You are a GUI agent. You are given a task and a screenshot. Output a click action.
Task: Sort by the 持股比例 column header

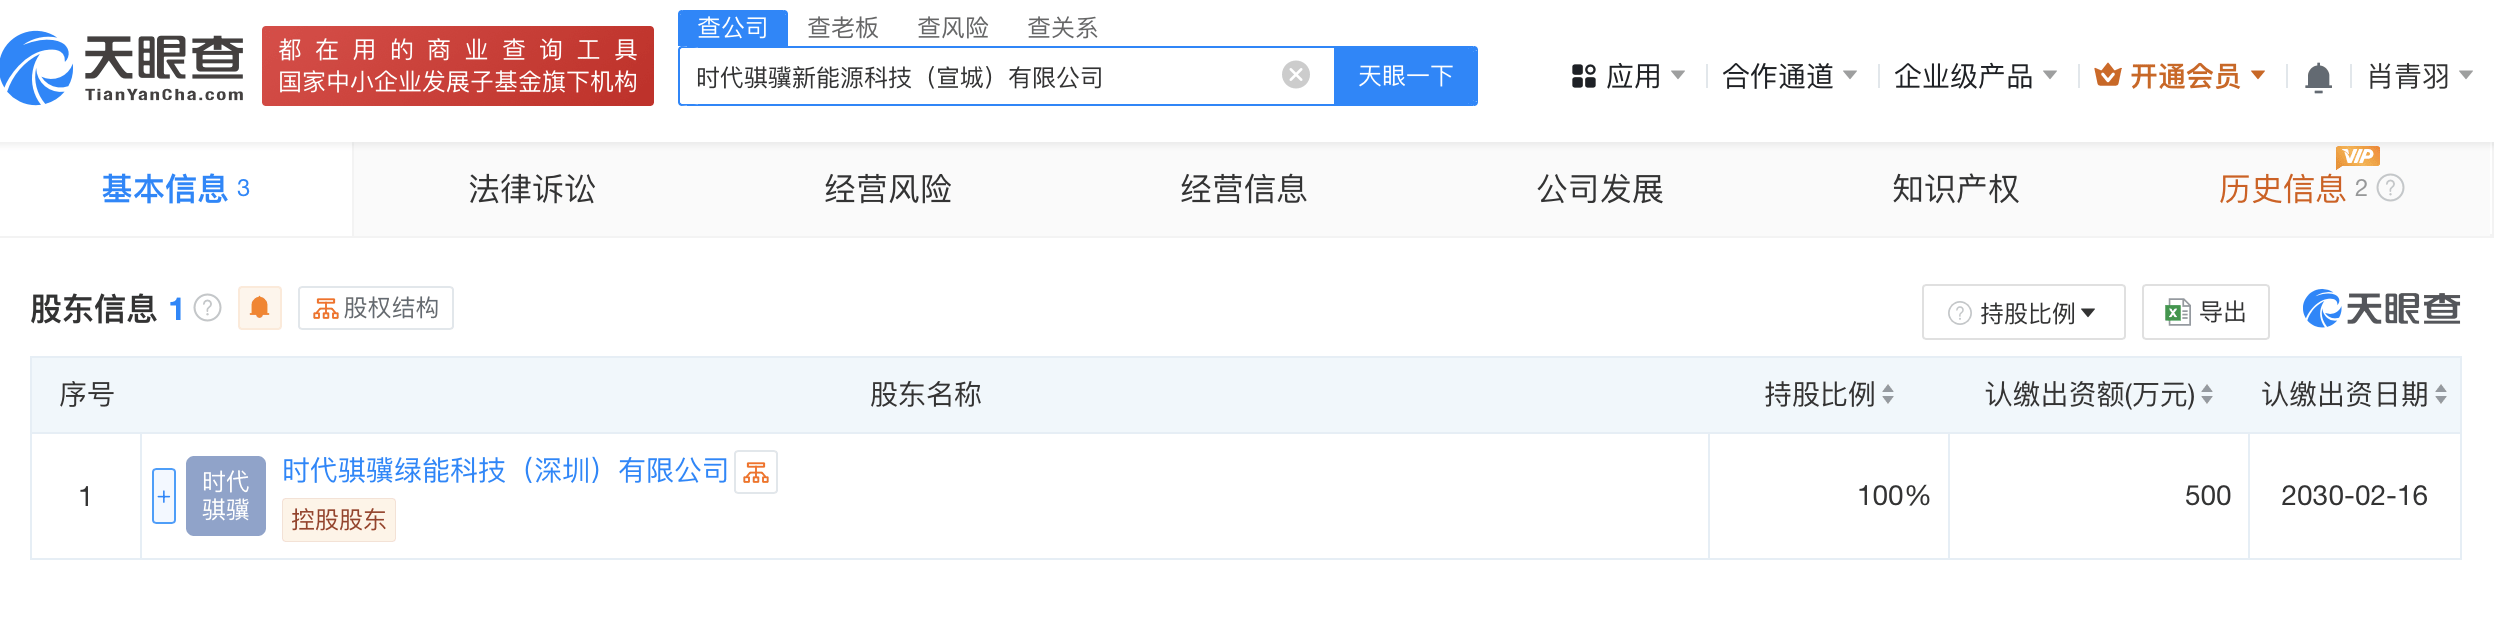point(1828,395)
